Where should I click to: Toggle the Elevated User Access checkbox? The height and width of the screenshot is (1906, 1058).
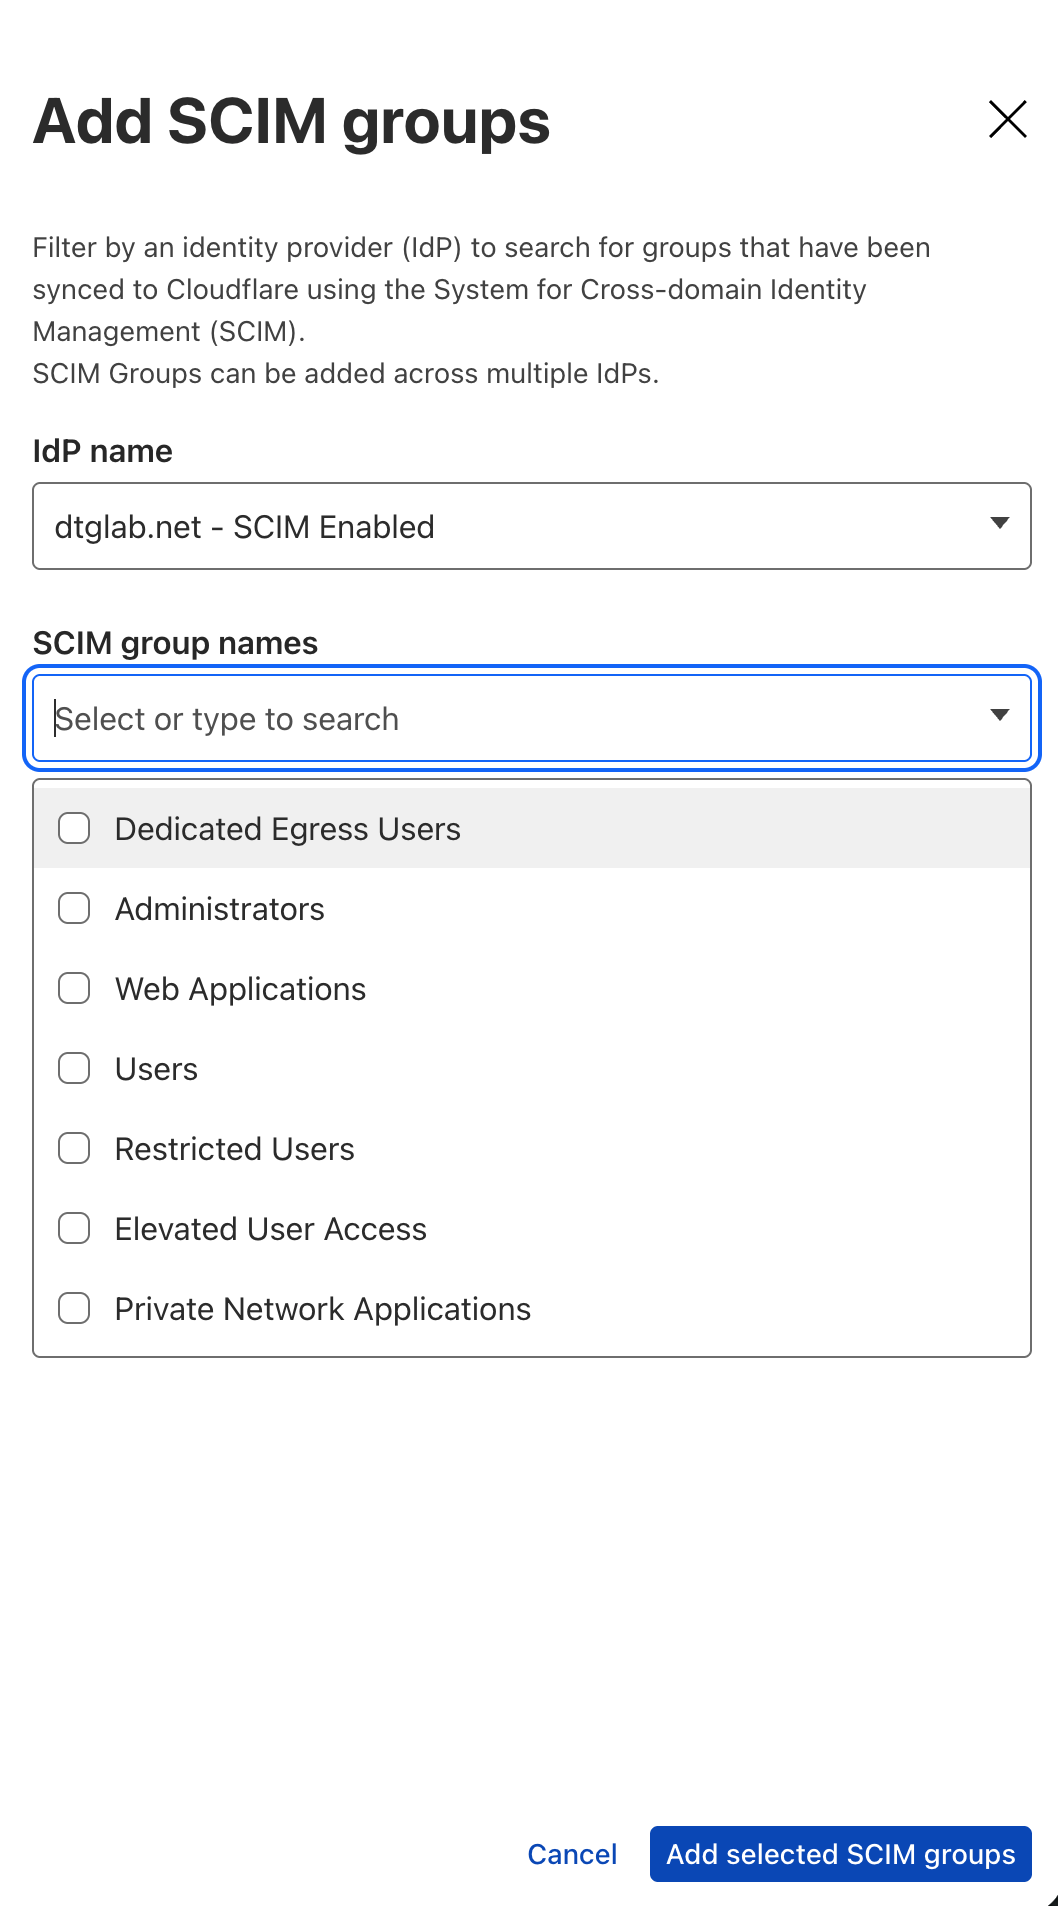tap(74, 1229)
